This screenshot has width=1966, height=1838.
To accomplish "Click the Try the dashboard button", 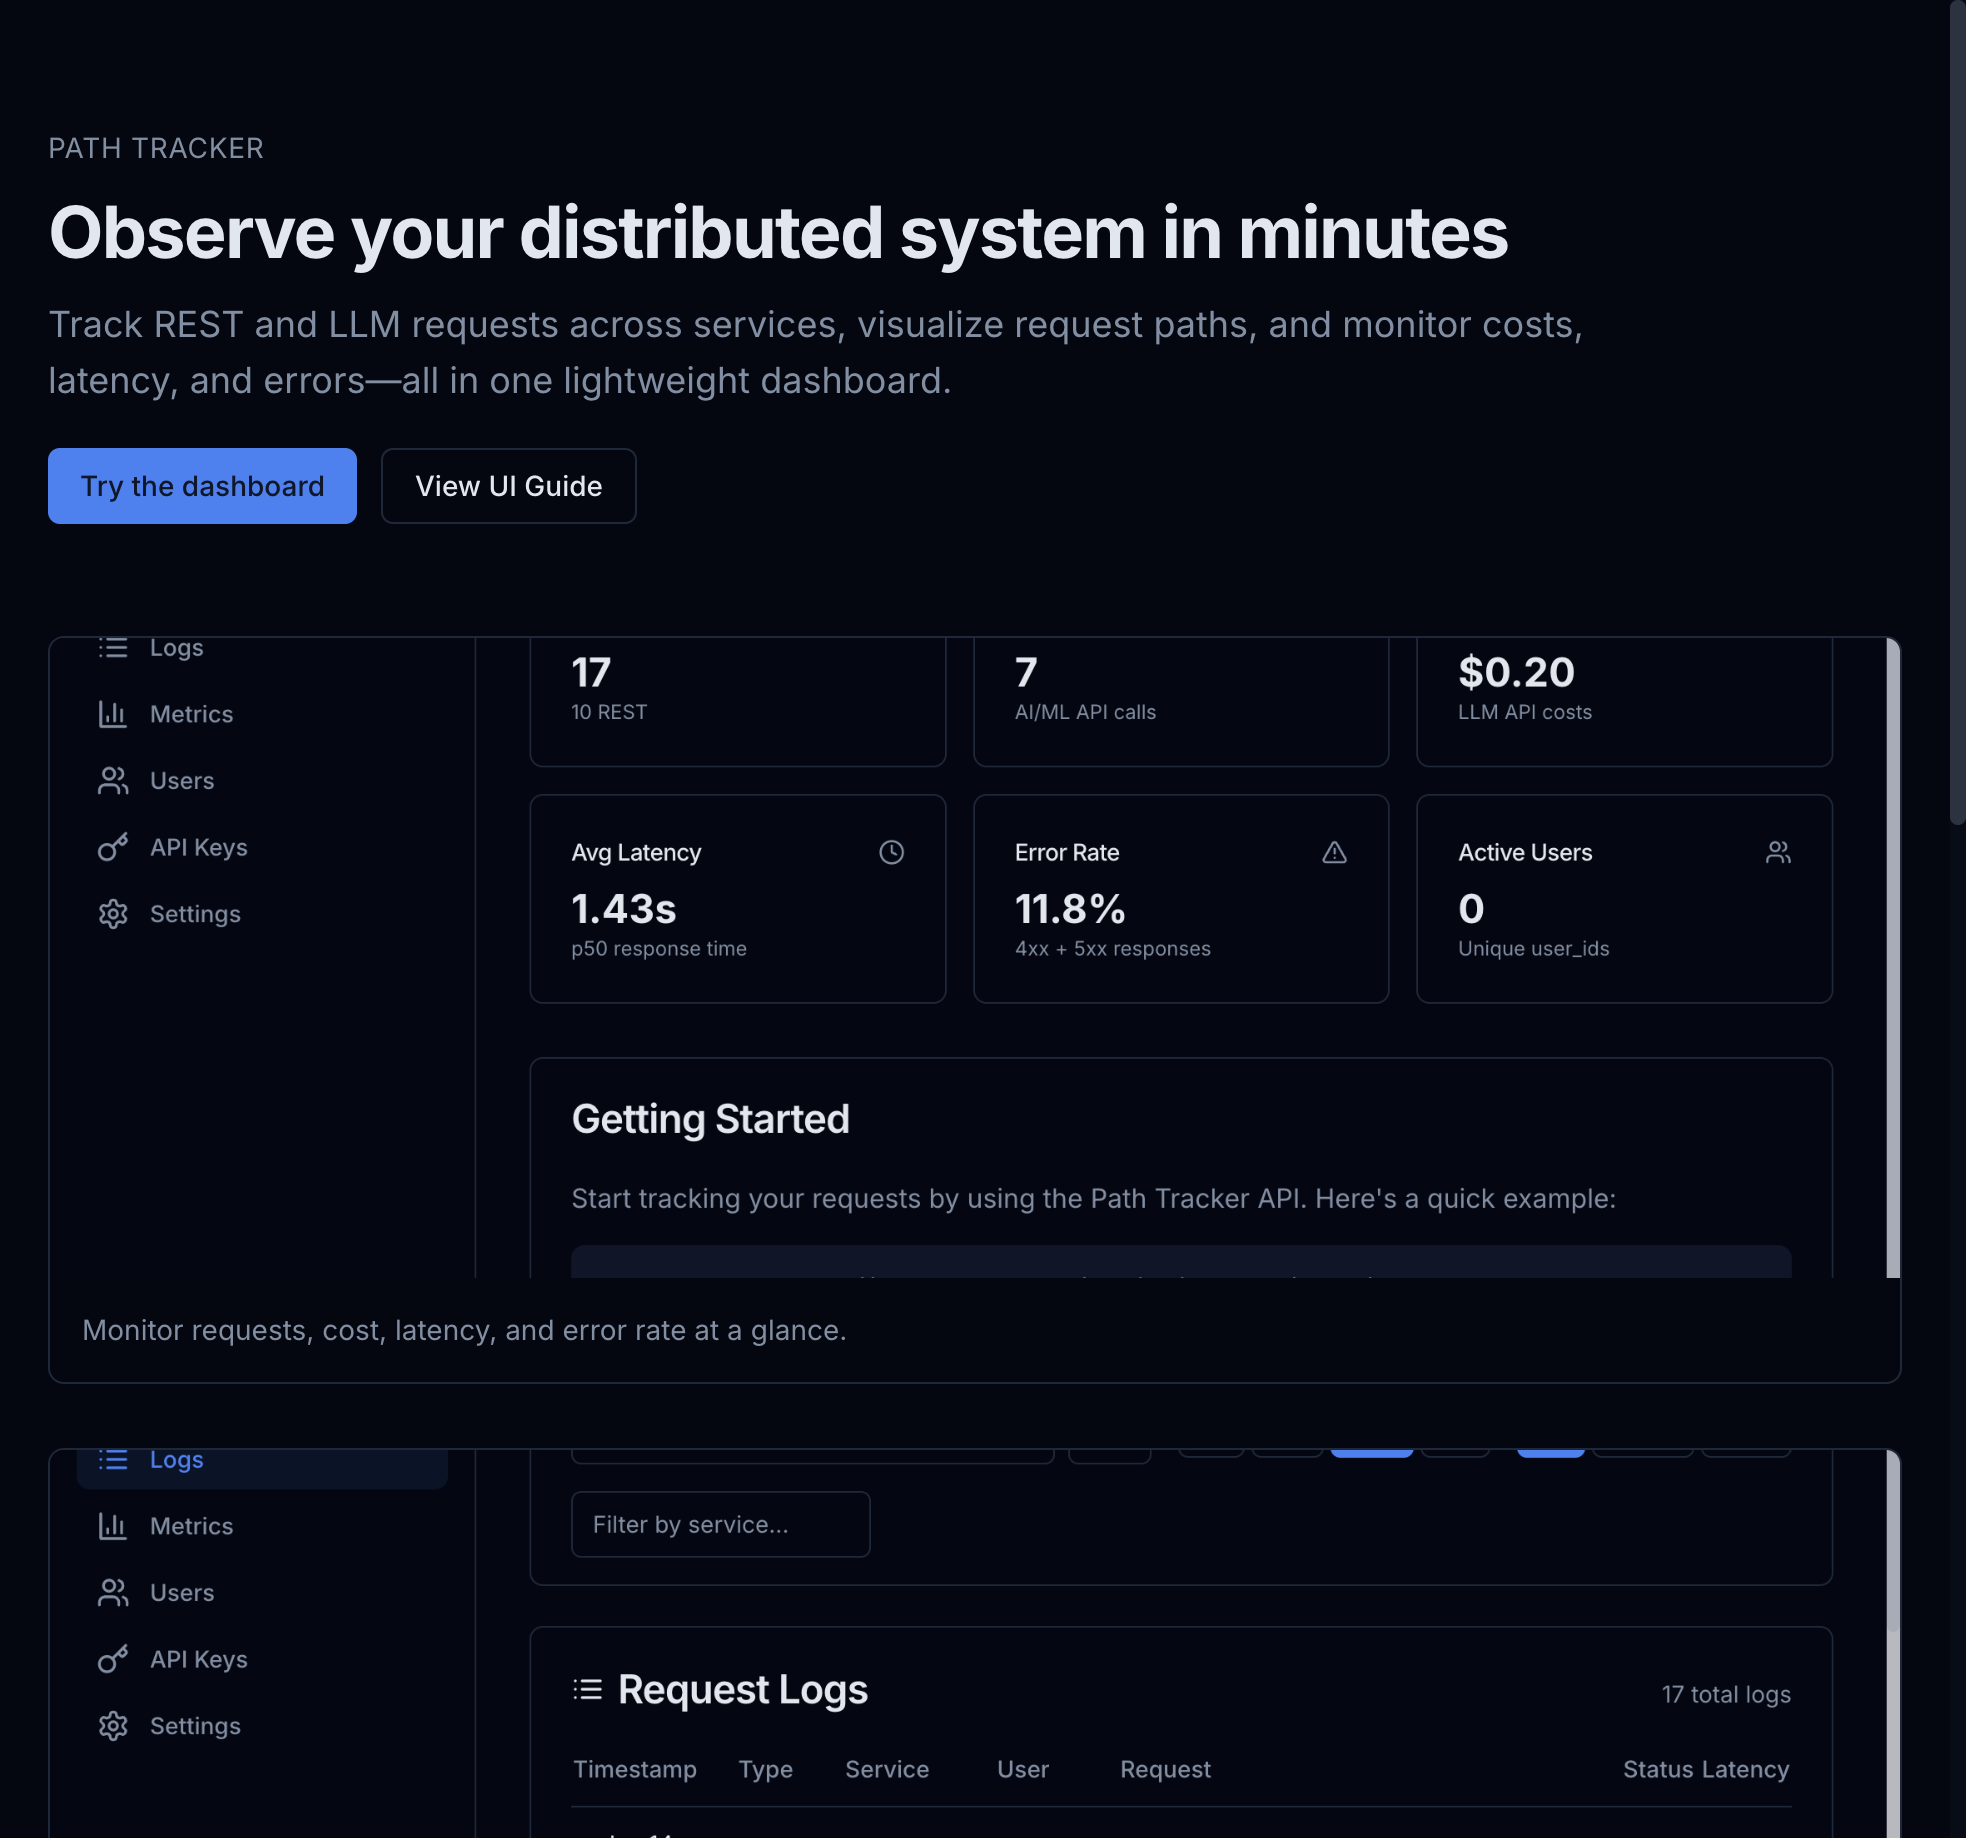I will [x=202, y=486].
